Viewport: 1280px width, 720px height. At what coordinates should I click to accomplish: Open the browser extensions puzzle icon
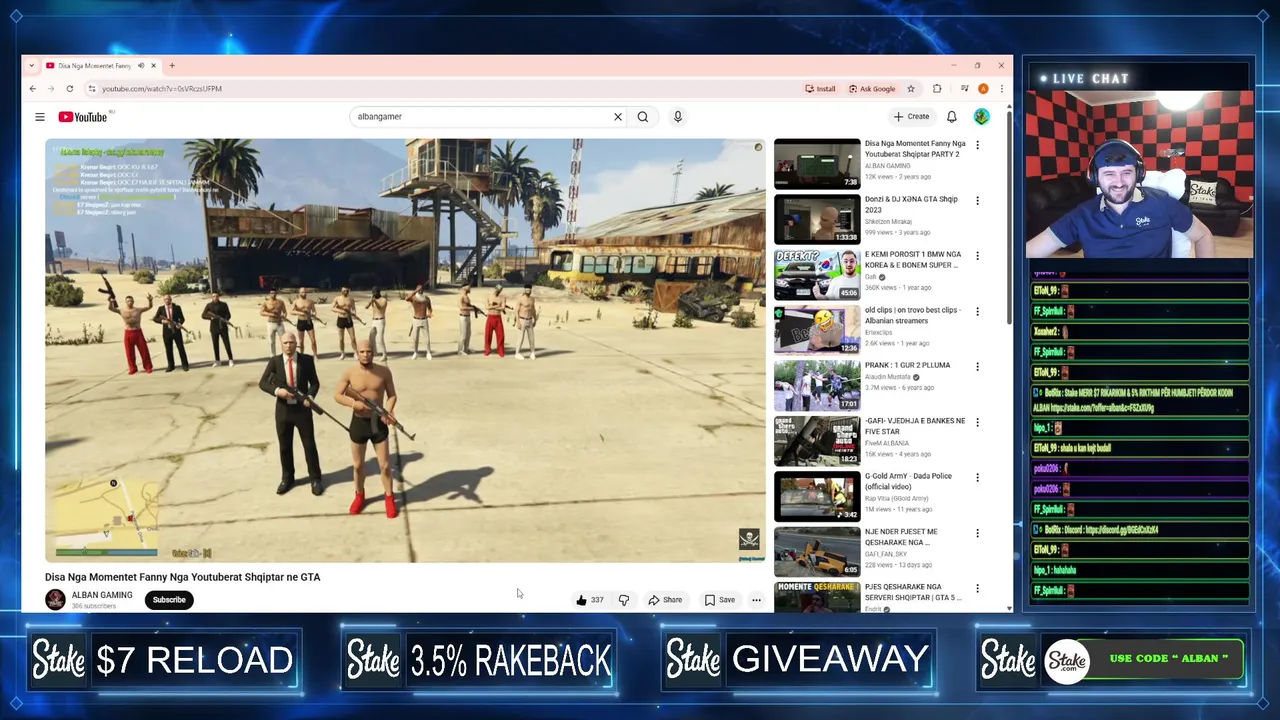937,89
